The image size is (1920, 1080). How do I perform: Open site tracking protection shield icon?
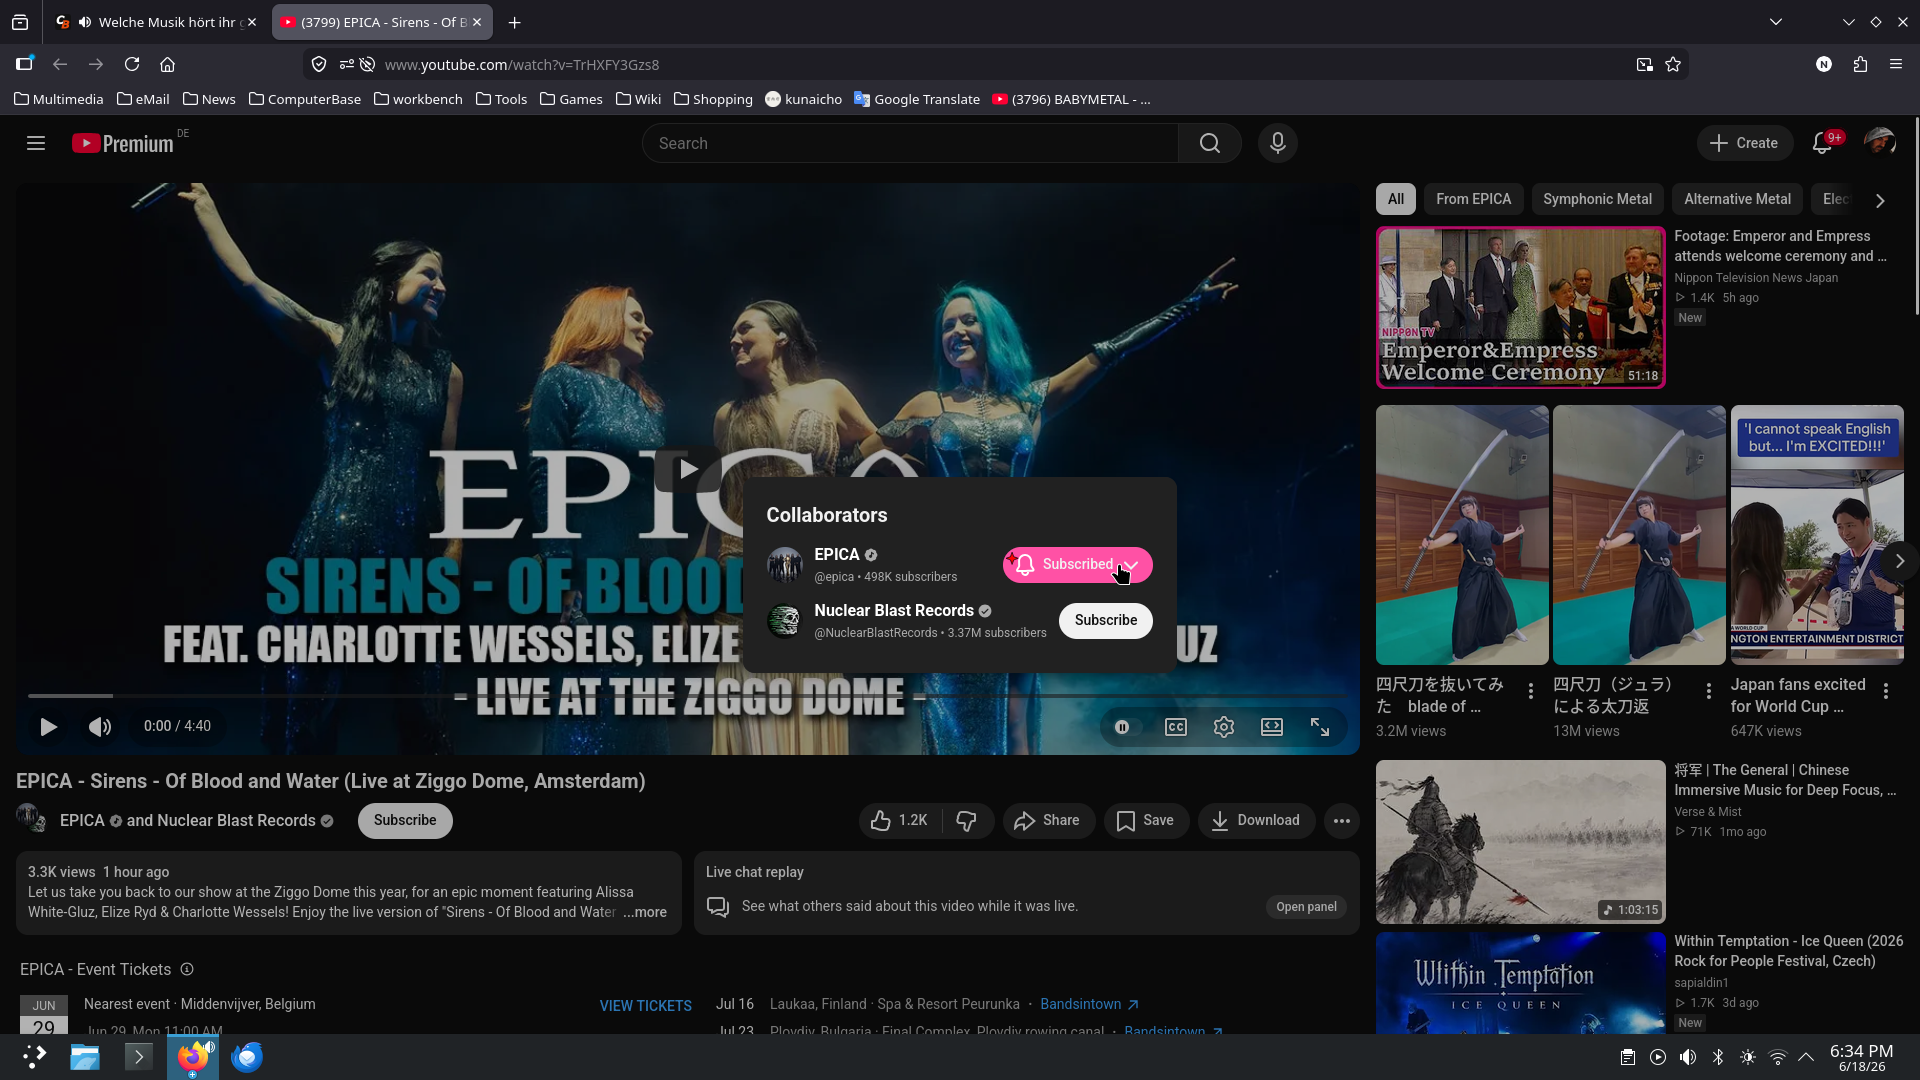[x=319, y=64]
